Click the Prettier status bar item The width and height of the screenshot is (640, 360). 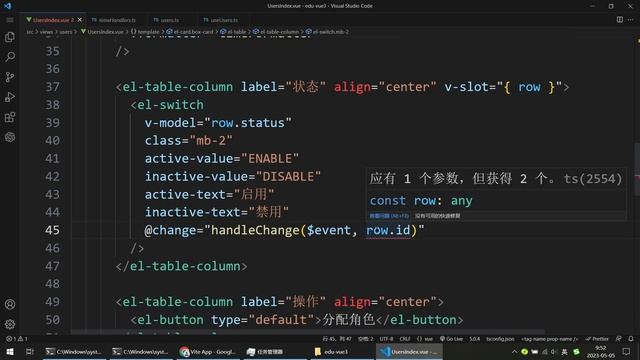coord(597,339)
